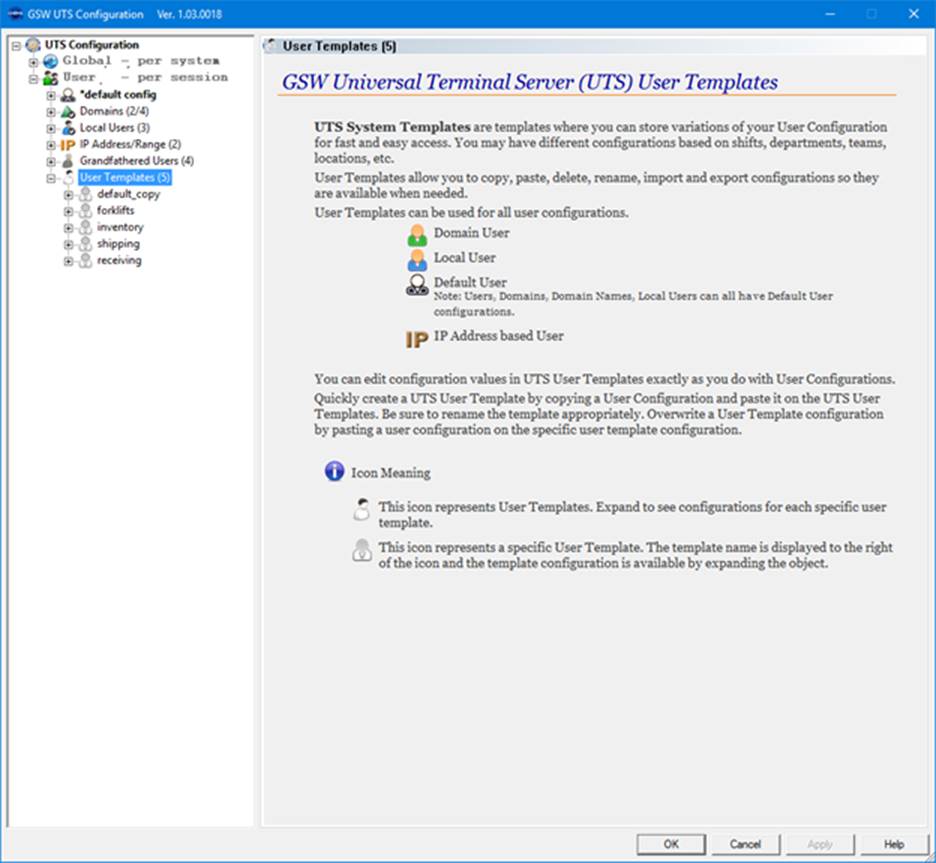The width and height of the screenshot is (936, 863).
Task: Expand the Domains (2/4) node
Action: (51, 112)
